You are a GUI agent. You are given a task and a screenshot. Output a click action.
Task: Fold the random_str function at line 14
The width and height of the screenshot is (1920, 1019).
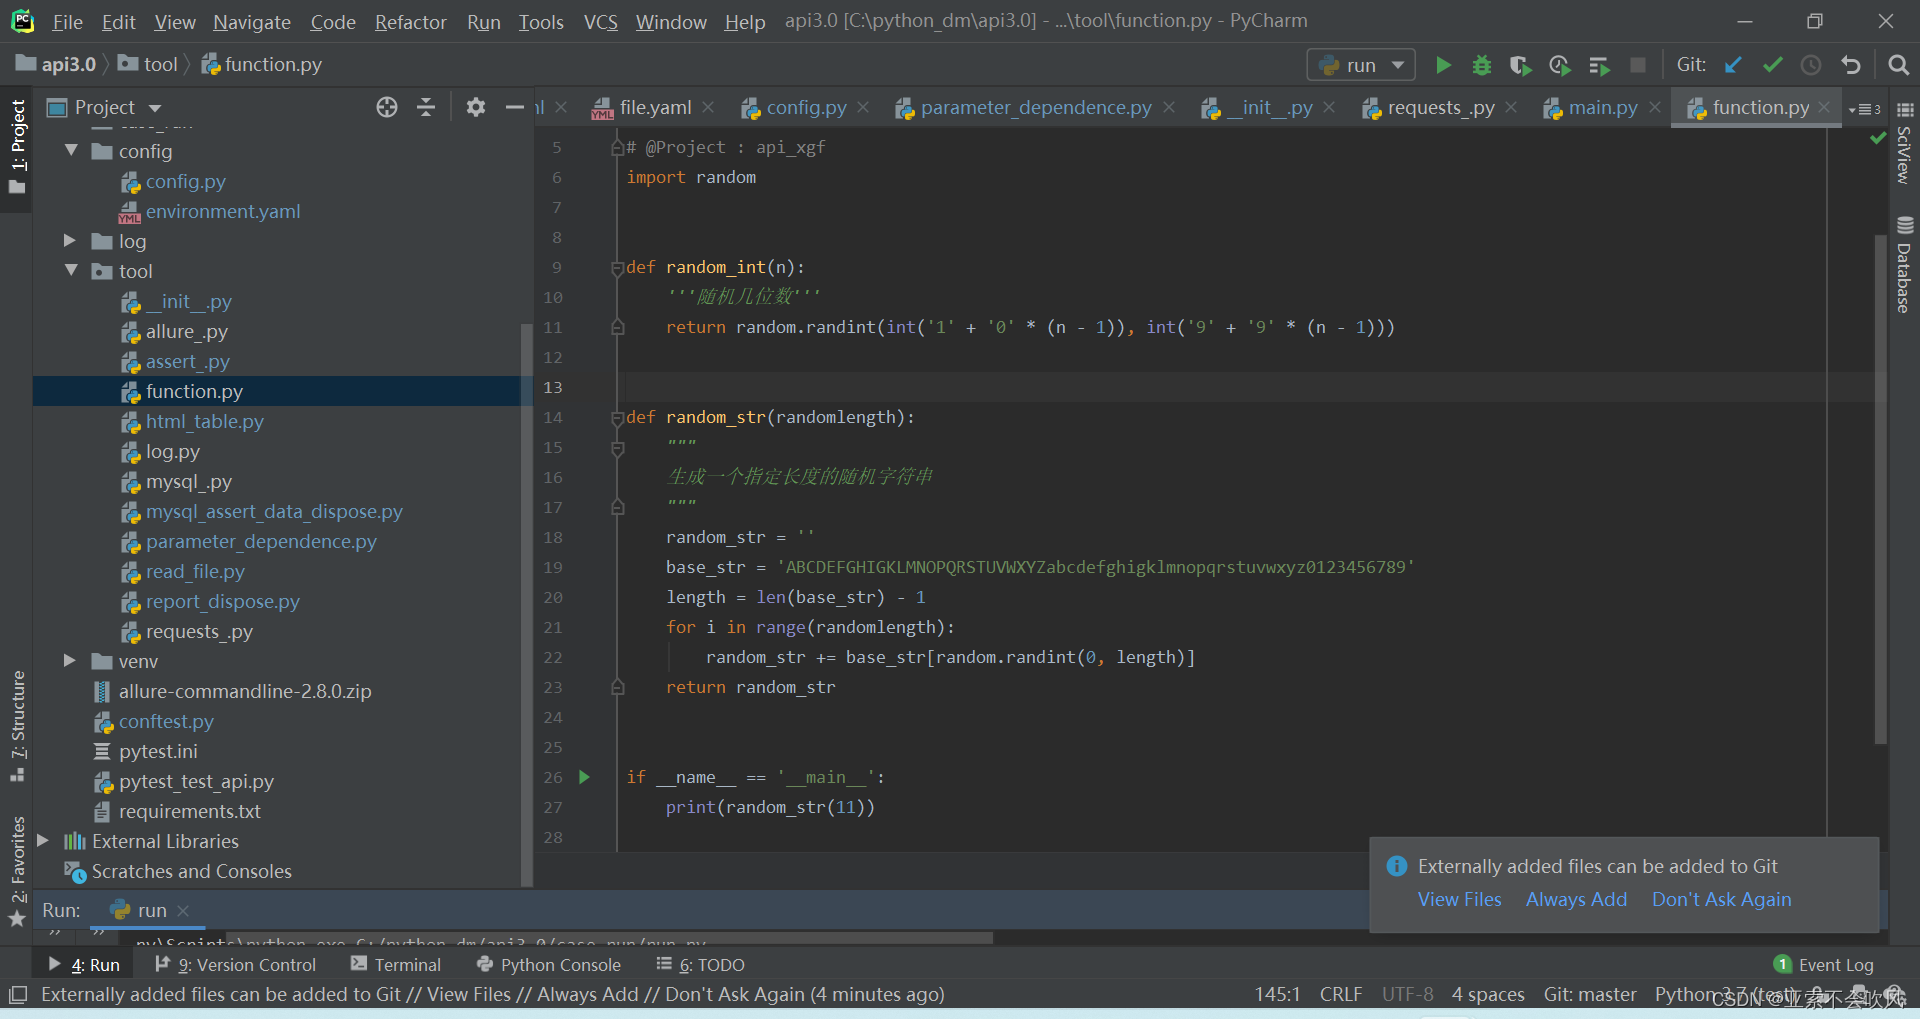point(618,418)
